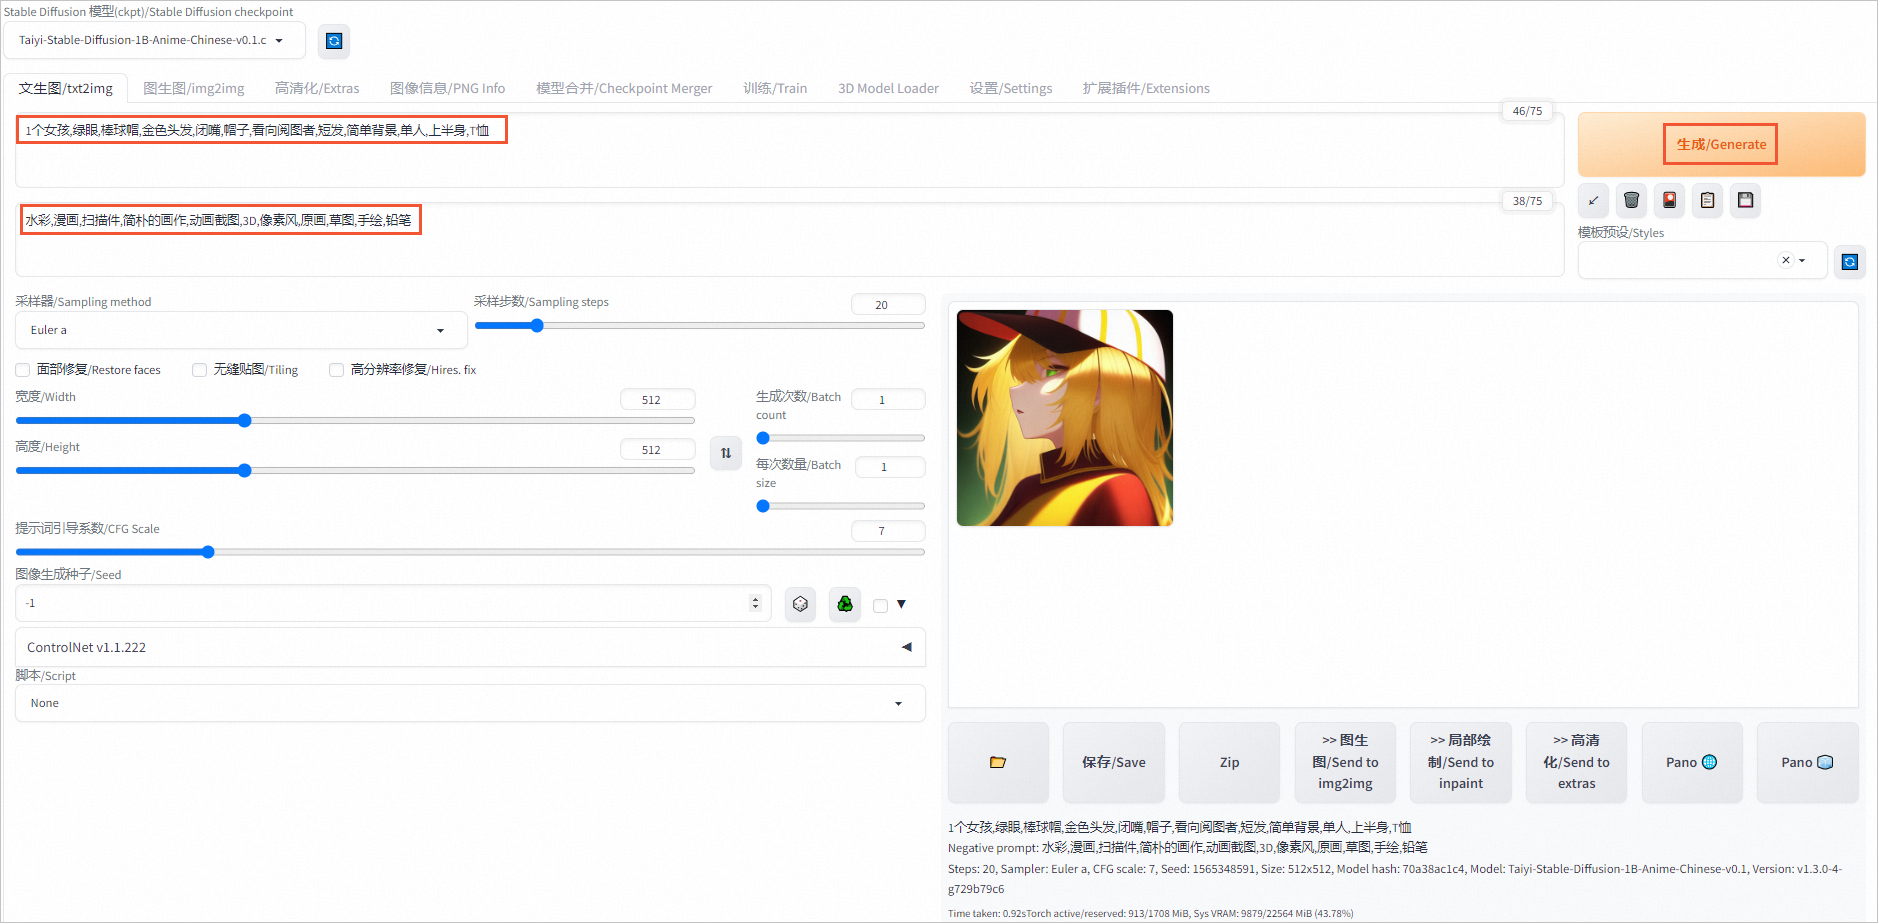Click the Send to inpaint button

(1461, 762)
